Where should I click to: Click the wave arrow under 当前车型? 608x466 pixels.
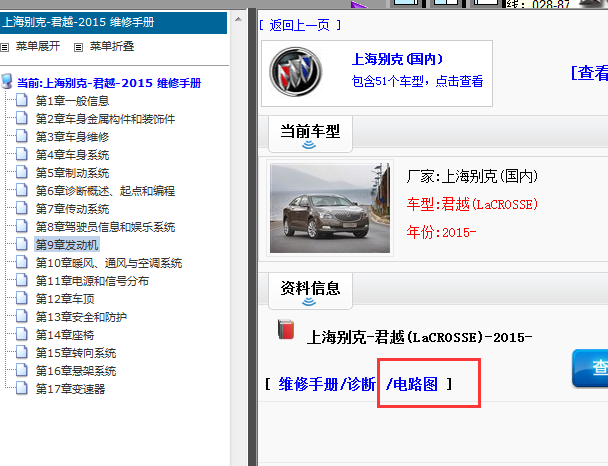pyautogui.click(x=309, y=145)
